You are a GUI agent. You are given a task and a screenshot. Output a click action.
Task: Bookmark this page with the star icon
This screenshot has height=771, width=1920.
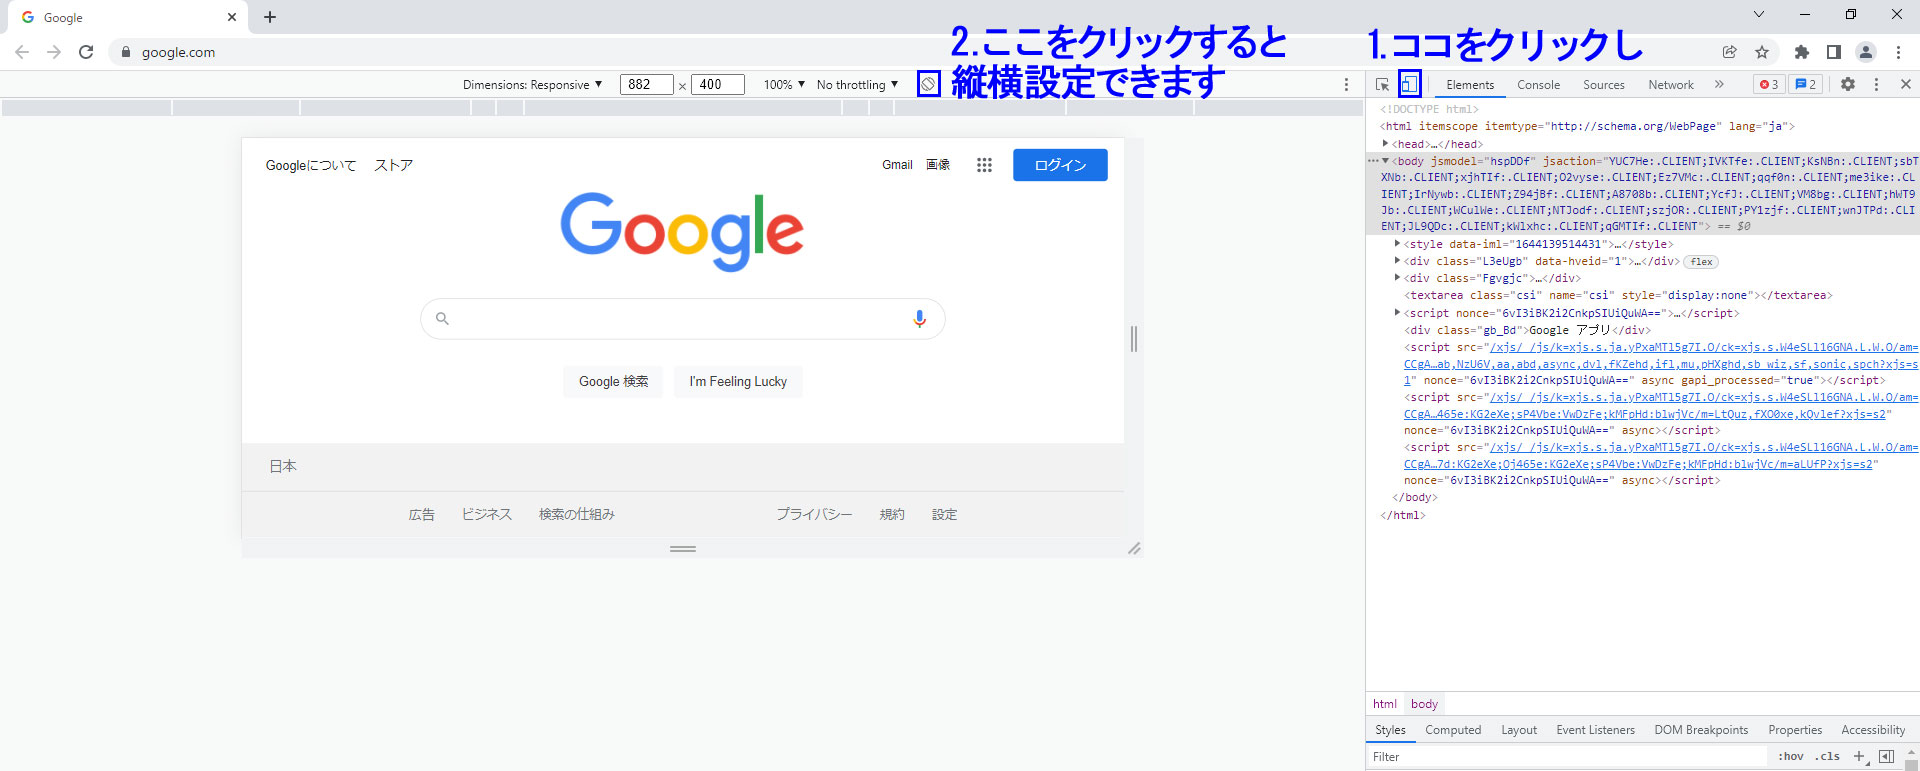[x=1762, y=52]
